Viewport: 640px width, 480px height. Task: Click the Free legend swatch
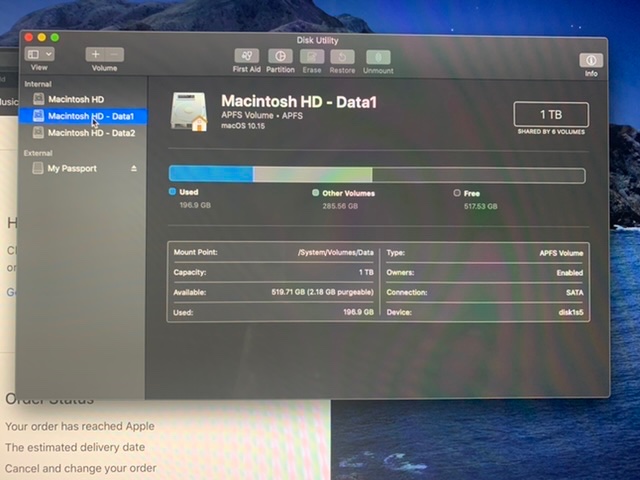coord(457,193)
